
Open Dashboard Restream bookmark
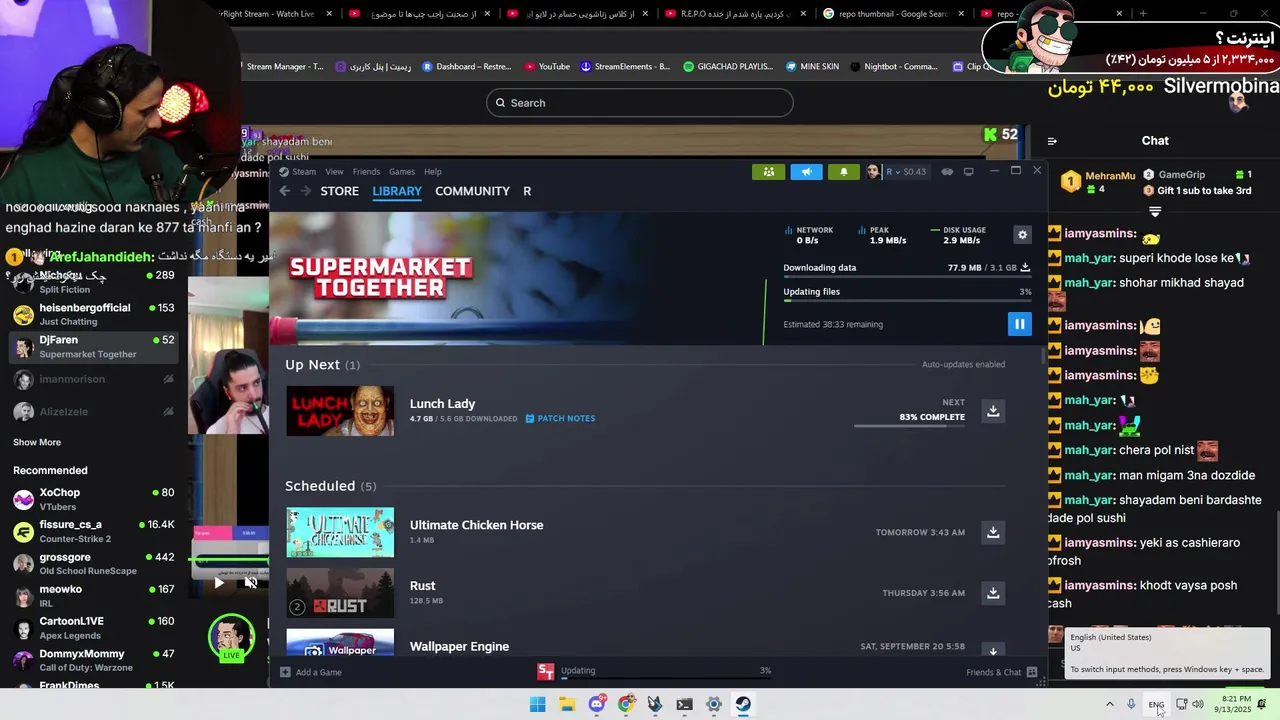point(467,67)
